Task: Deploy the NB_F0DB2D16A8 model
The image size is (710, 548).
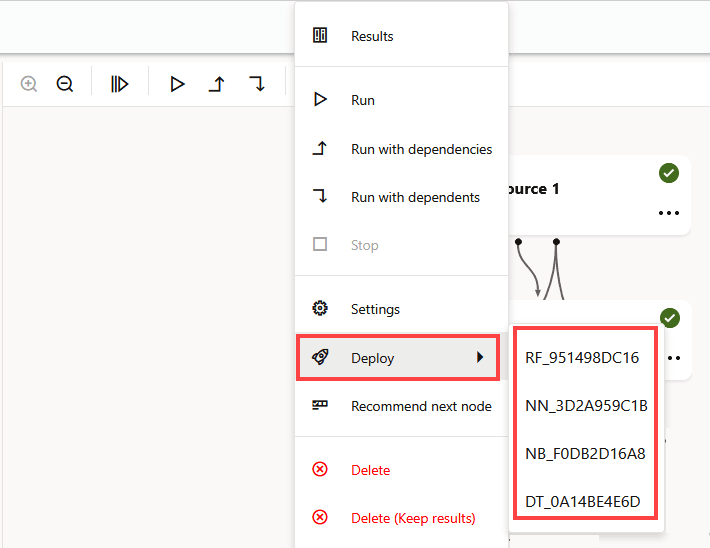Action: (585, 454)
